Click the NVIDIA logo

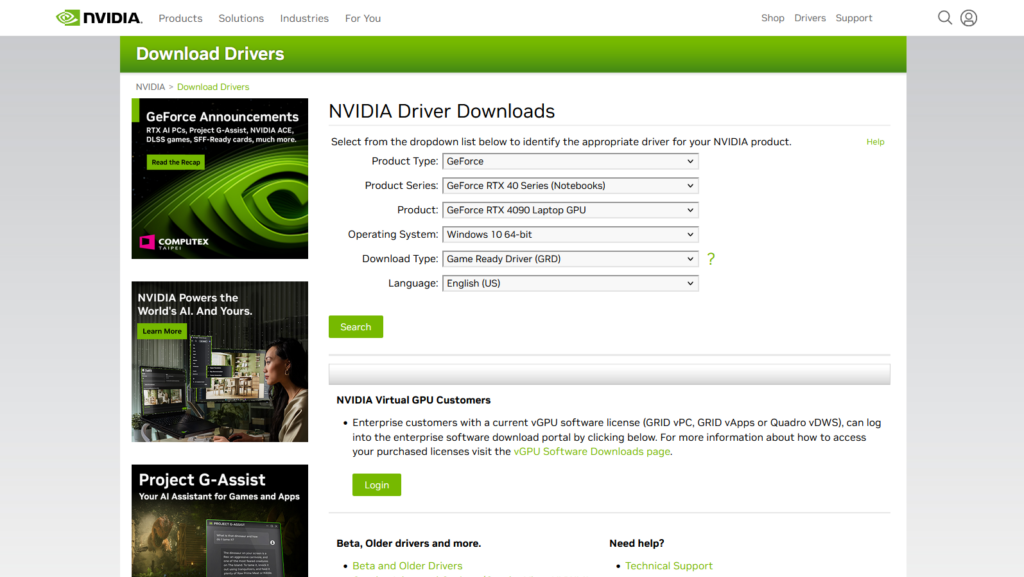click(97, 17)
